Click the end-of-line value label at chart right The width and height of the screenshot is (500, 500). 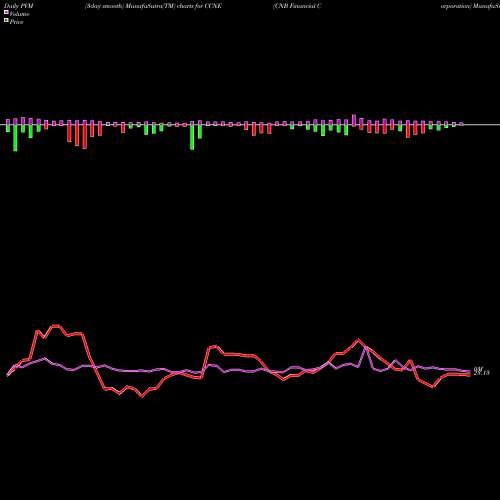pos(481,371)
